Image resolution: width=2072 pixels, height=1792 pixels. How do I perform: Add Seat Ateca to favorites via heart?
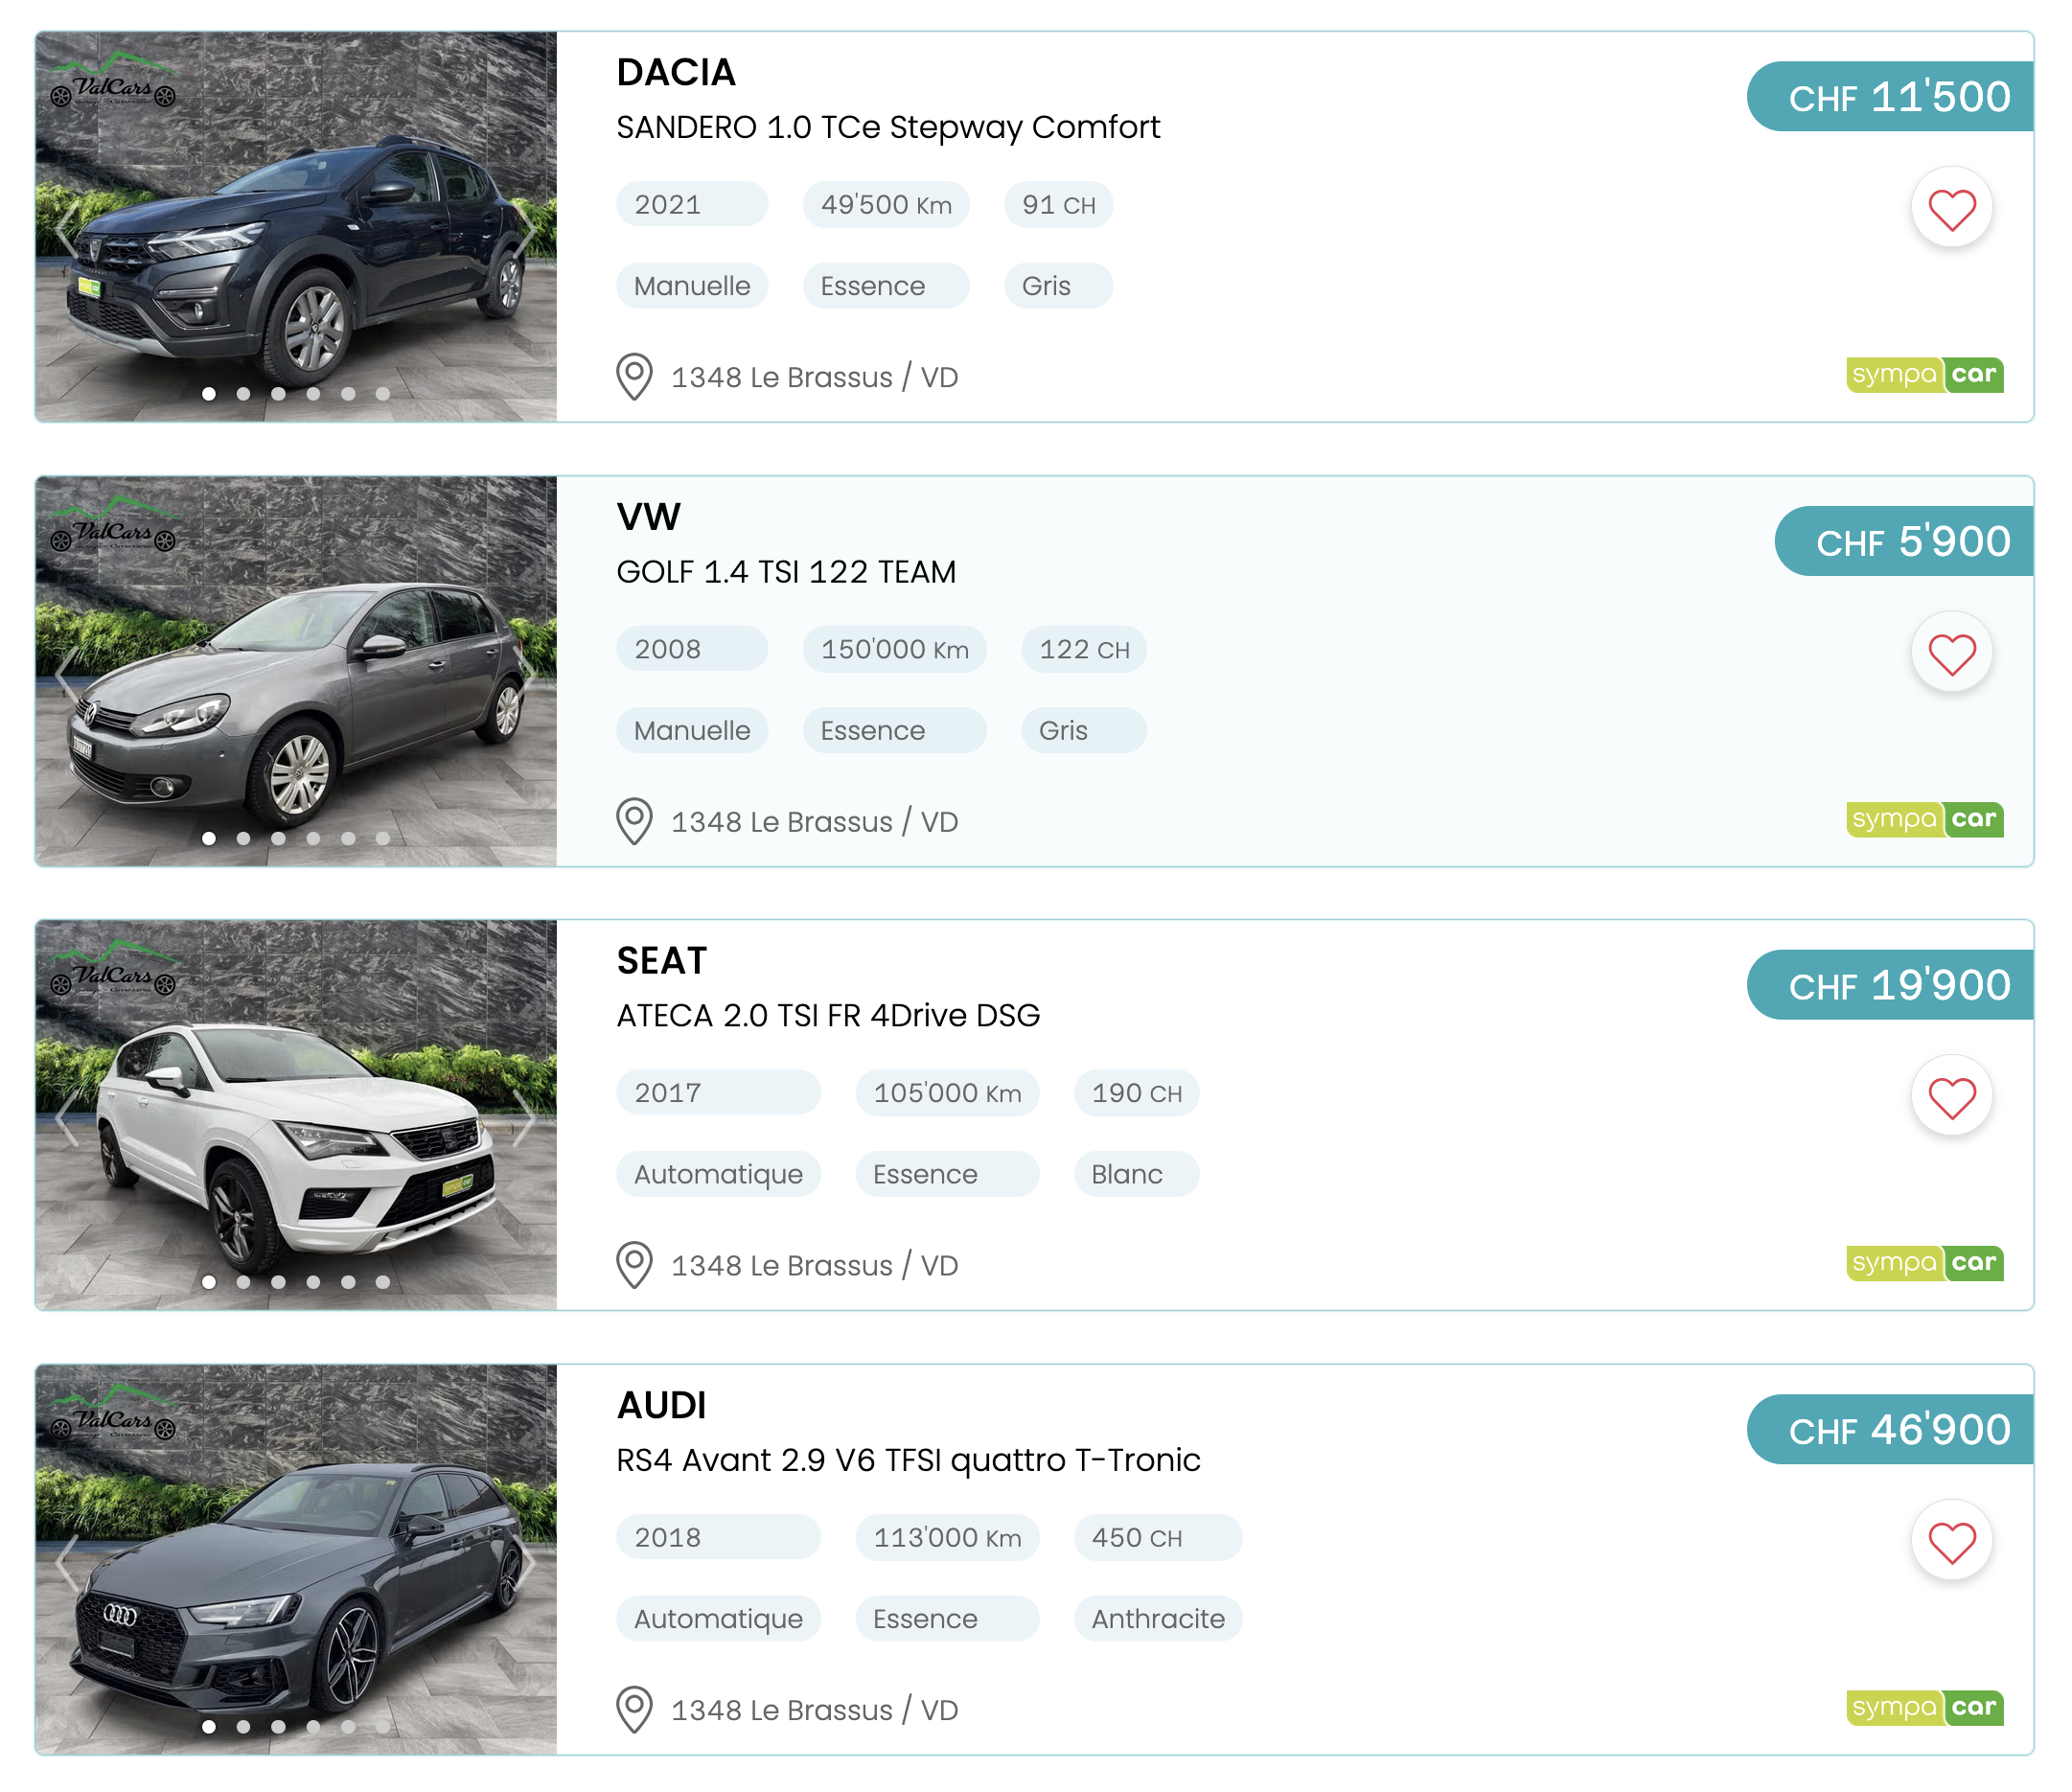(x=1951, y=1097)
